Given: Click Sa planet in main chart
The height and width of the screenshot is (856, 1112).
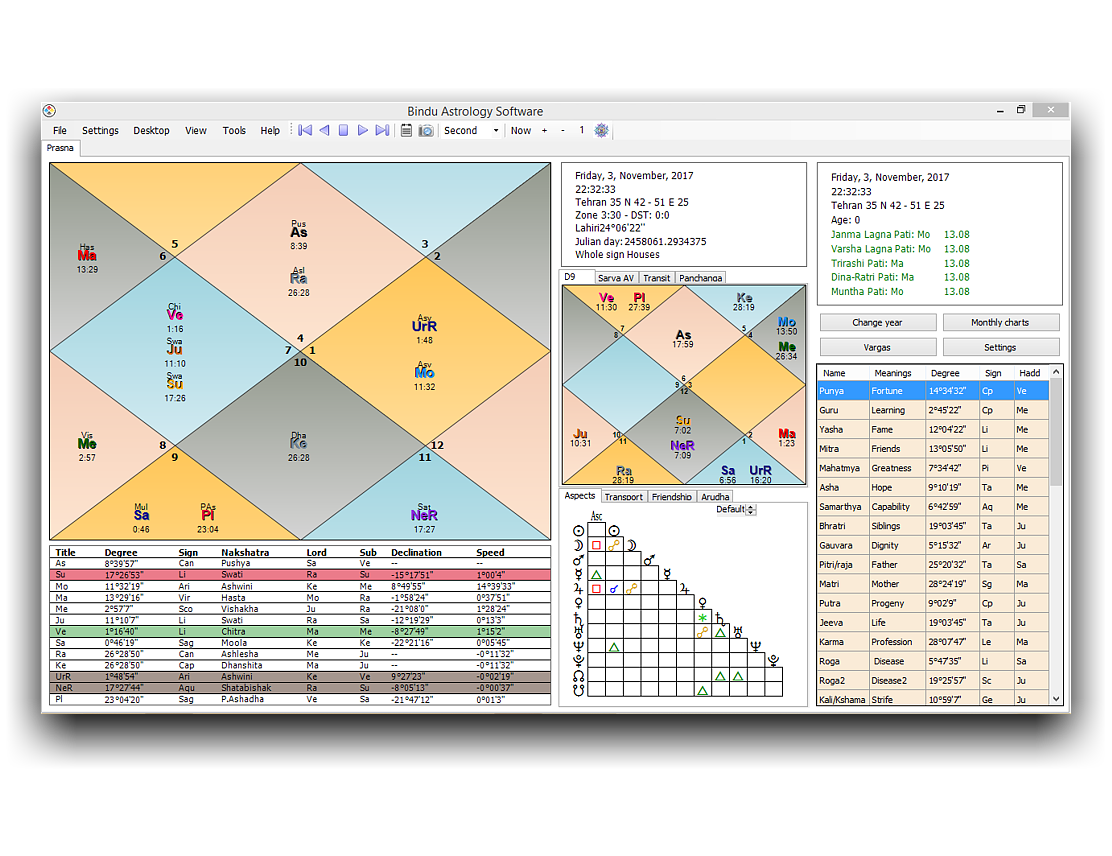Looking at the screenshot, I should point(141,516).
